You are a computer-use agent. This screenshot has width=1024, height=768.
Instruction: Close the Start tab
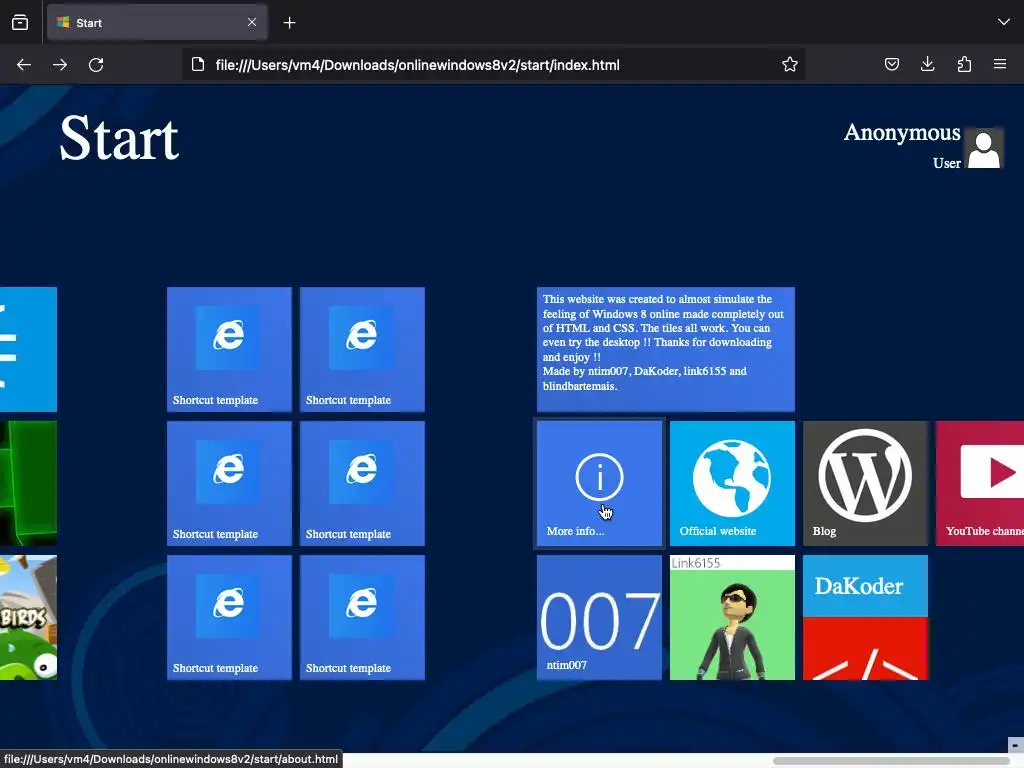click(252, 22)
